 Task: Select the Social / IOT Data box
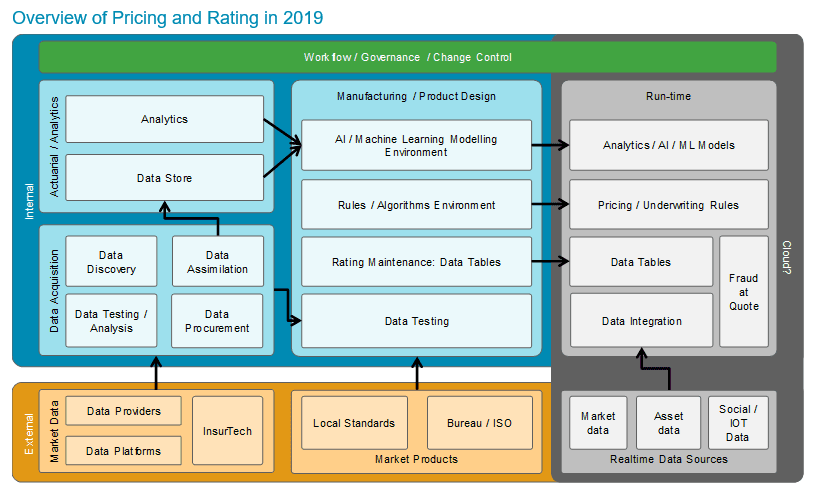point(737,423)
